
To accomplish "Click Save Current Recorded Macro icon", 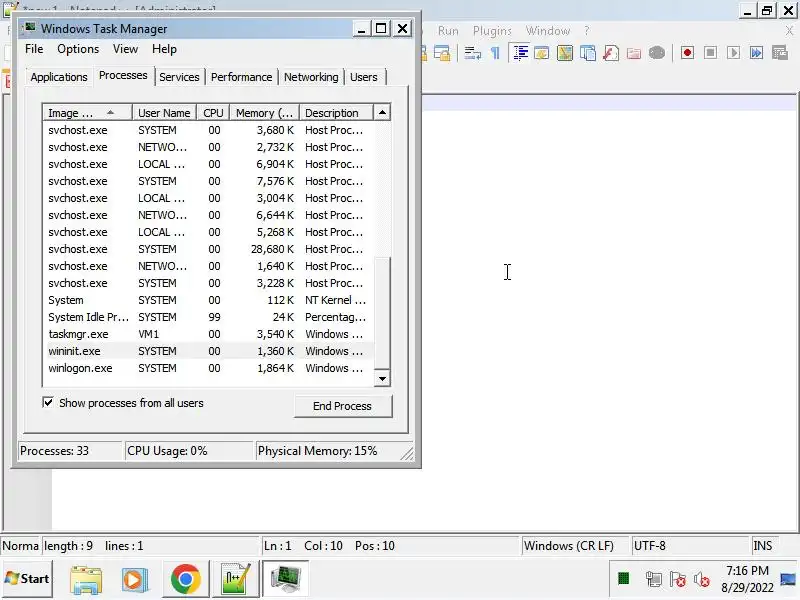I will [780, 53].
